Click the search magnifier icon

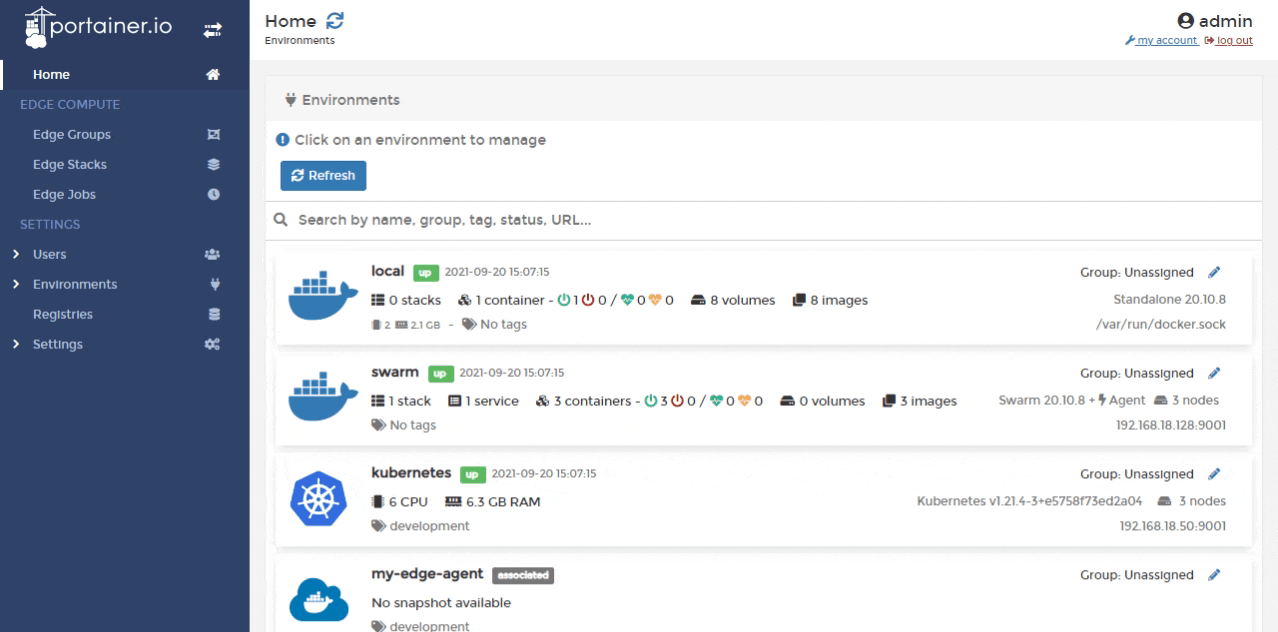pos(281,220)
